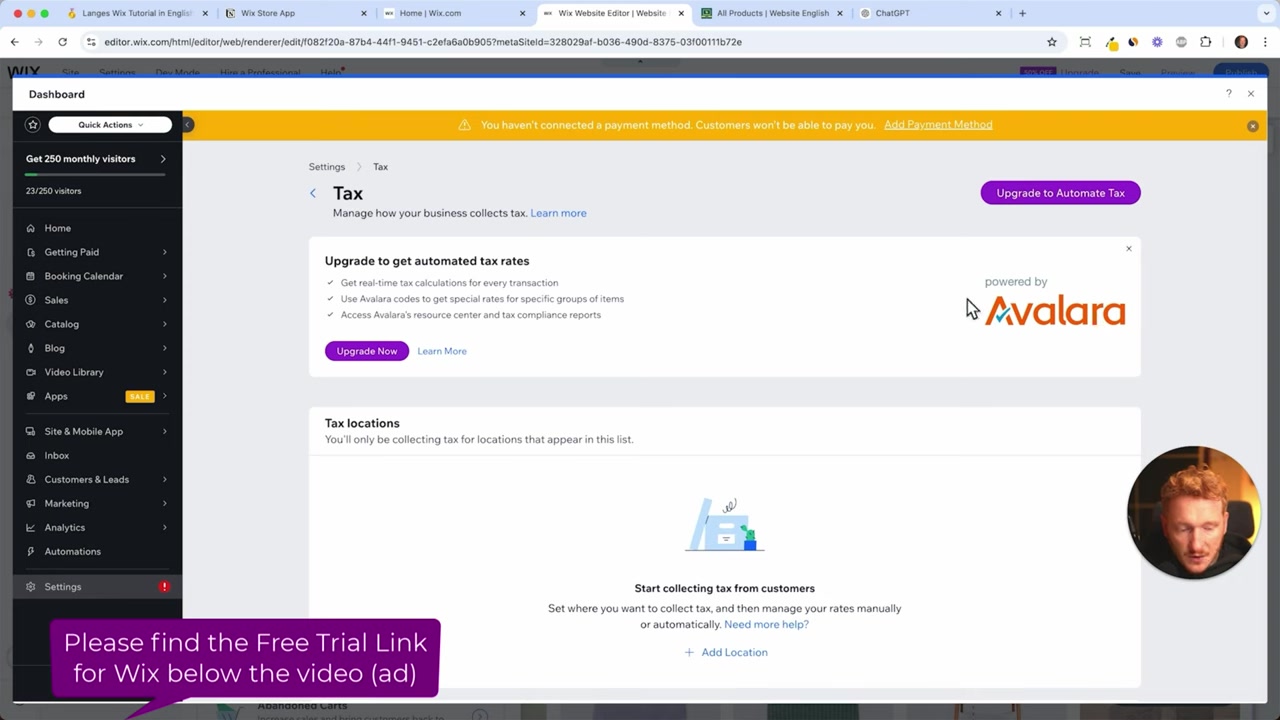The height and width of the screenshot is (720, 1280).
Task: Click the Site & Mobile App icon
Action: click(x=30, y=431)
